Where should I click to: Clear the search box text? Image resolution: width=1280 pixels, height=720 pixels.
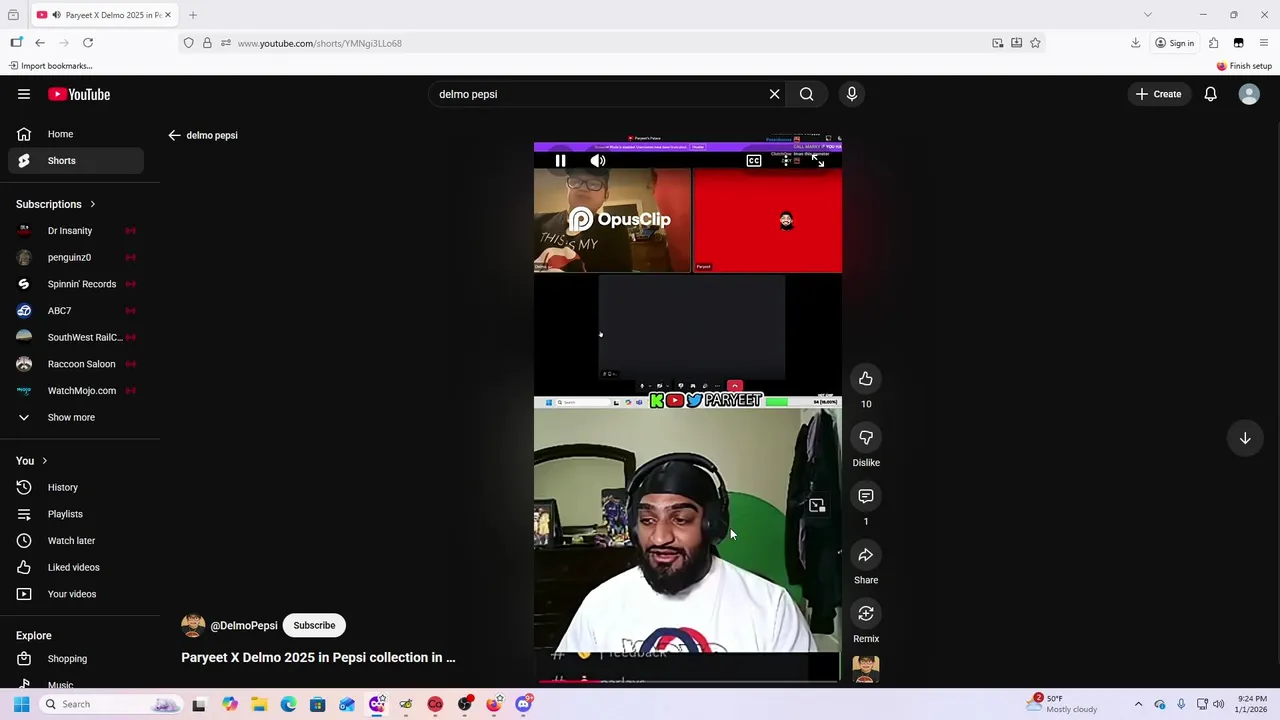[x=774, y=94]
